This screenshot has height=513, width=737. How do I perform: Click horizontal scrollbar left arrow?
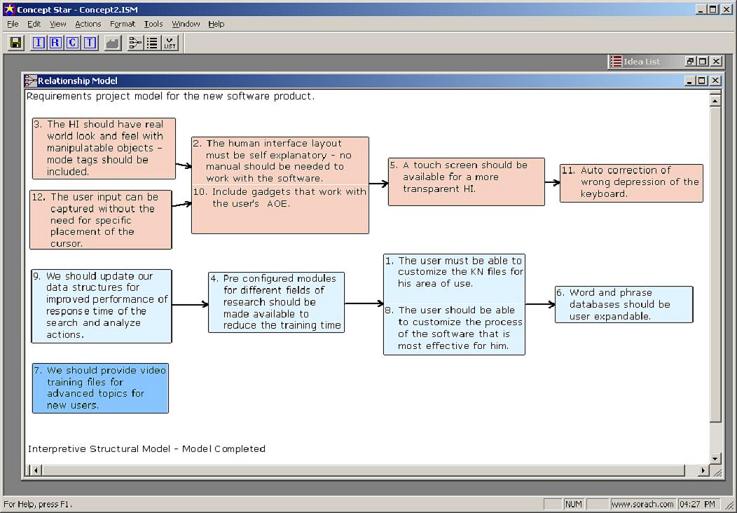click(36, 470)
